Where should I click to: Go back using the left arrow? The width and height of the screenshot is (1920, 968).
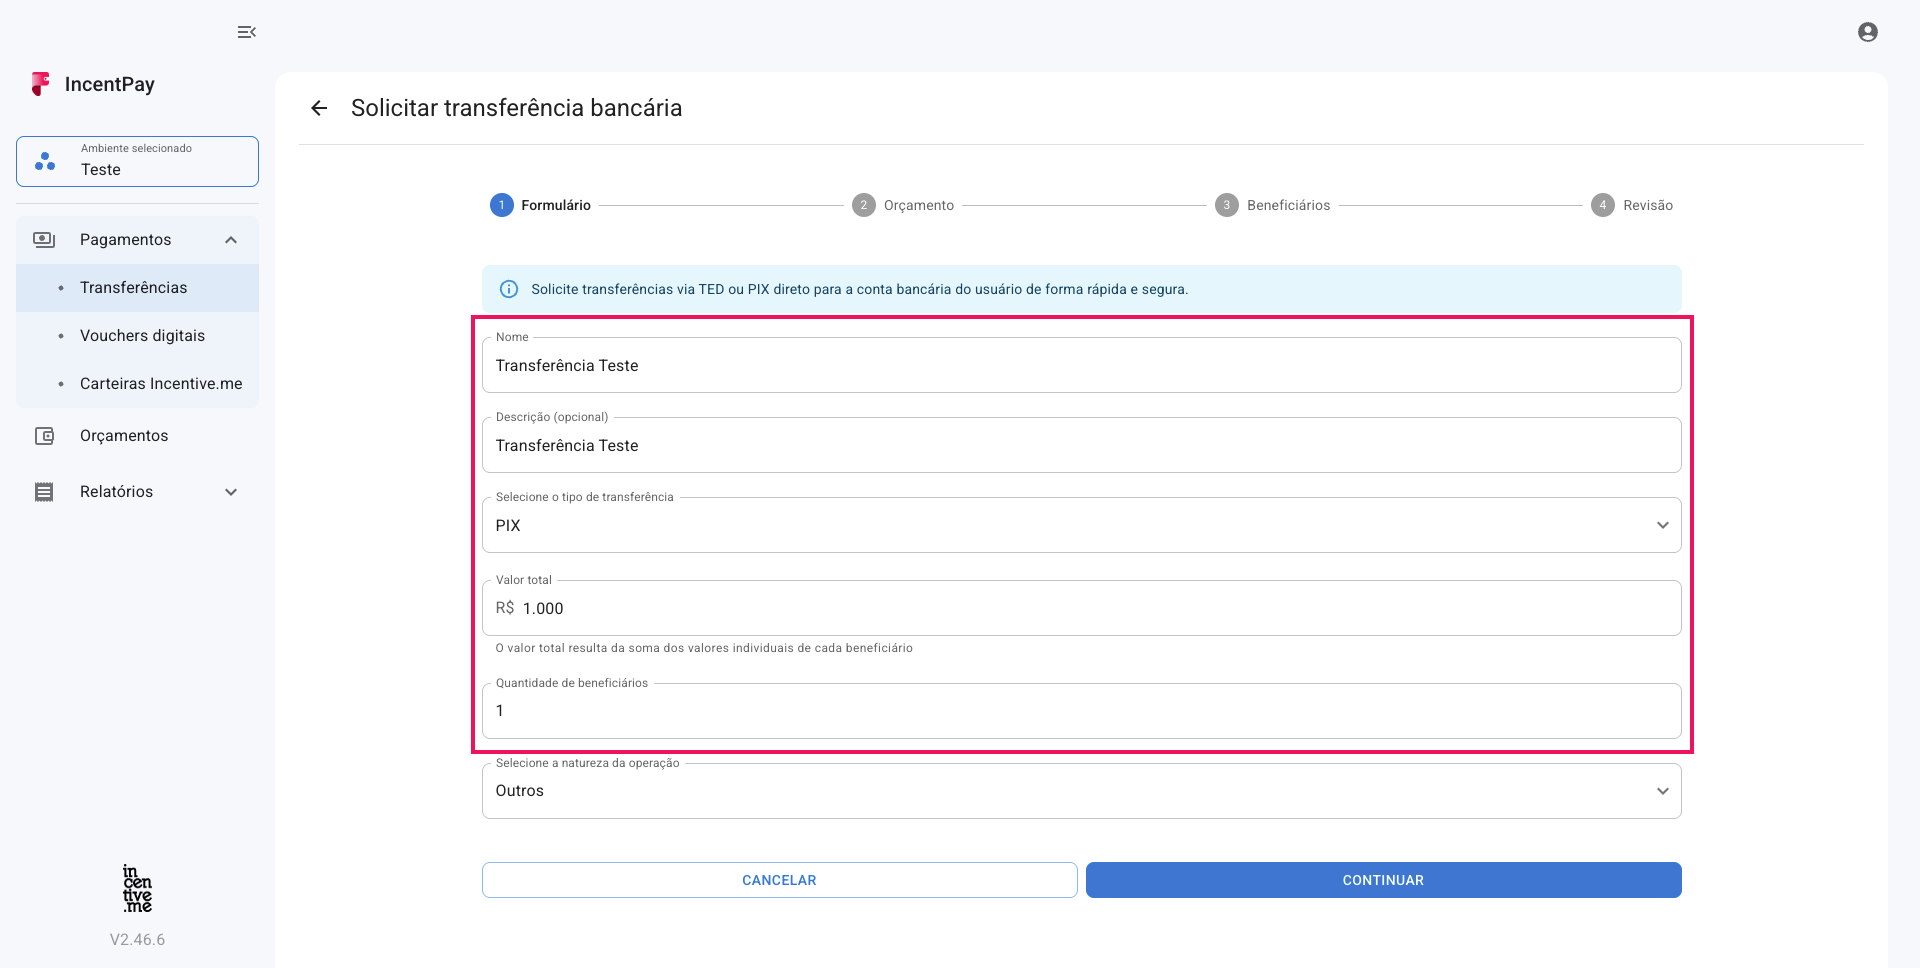(x=319, y=108)
